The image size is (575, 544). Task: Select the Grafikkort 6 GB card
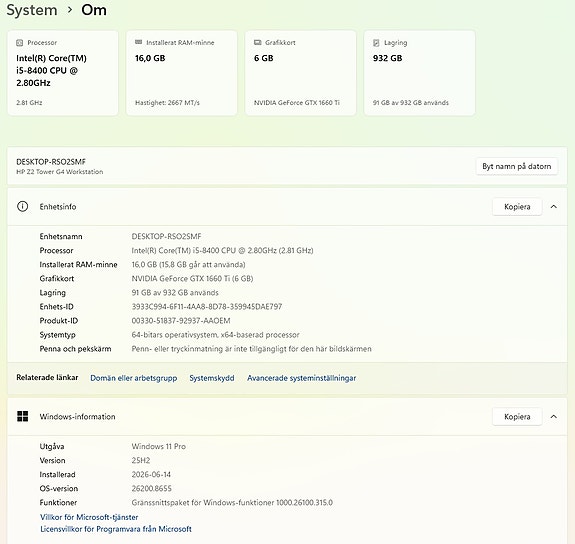coord(300,73)
